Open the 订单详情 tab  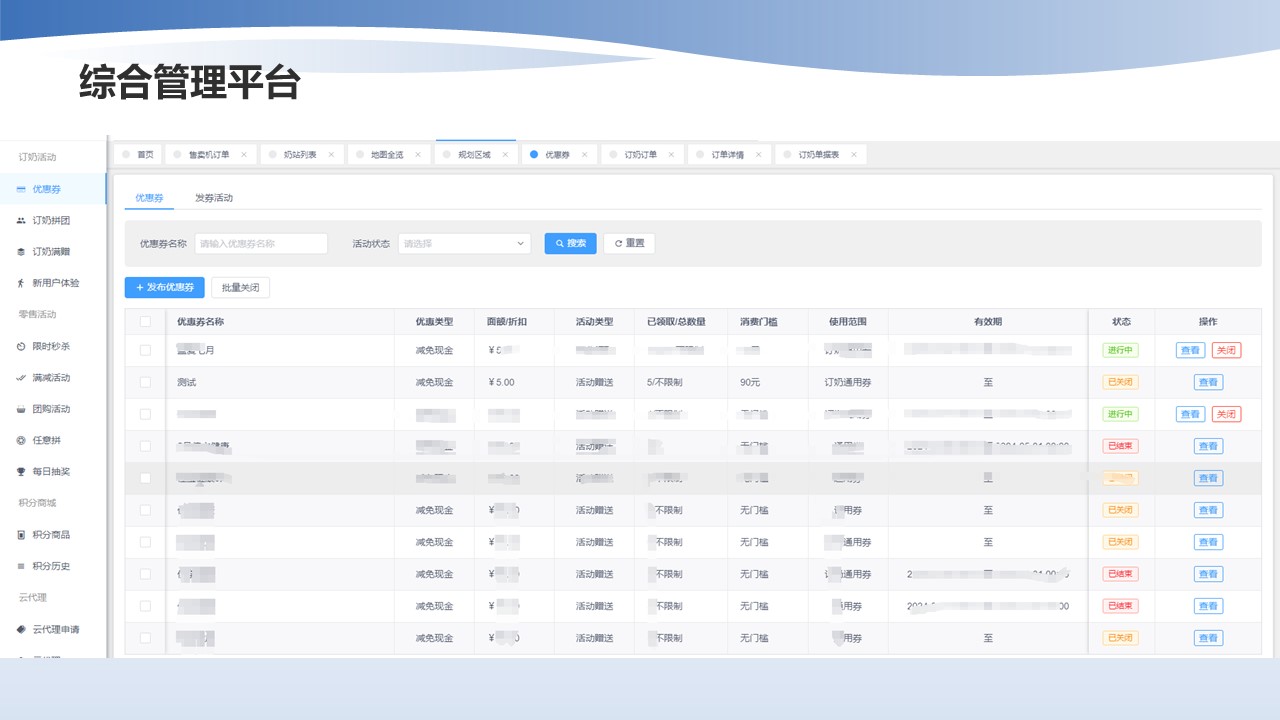(x=728, y=155)
